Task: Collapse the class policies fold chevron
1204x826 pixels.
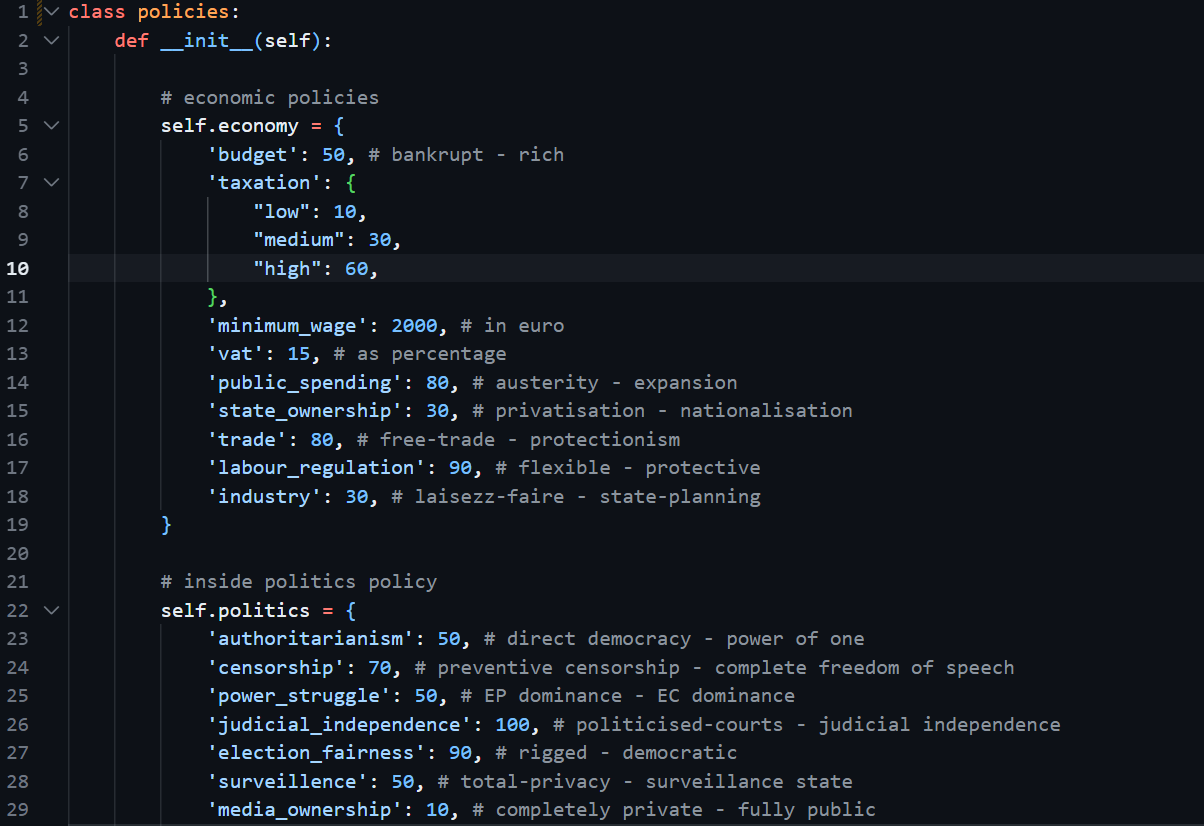Action: pos(52,13)
